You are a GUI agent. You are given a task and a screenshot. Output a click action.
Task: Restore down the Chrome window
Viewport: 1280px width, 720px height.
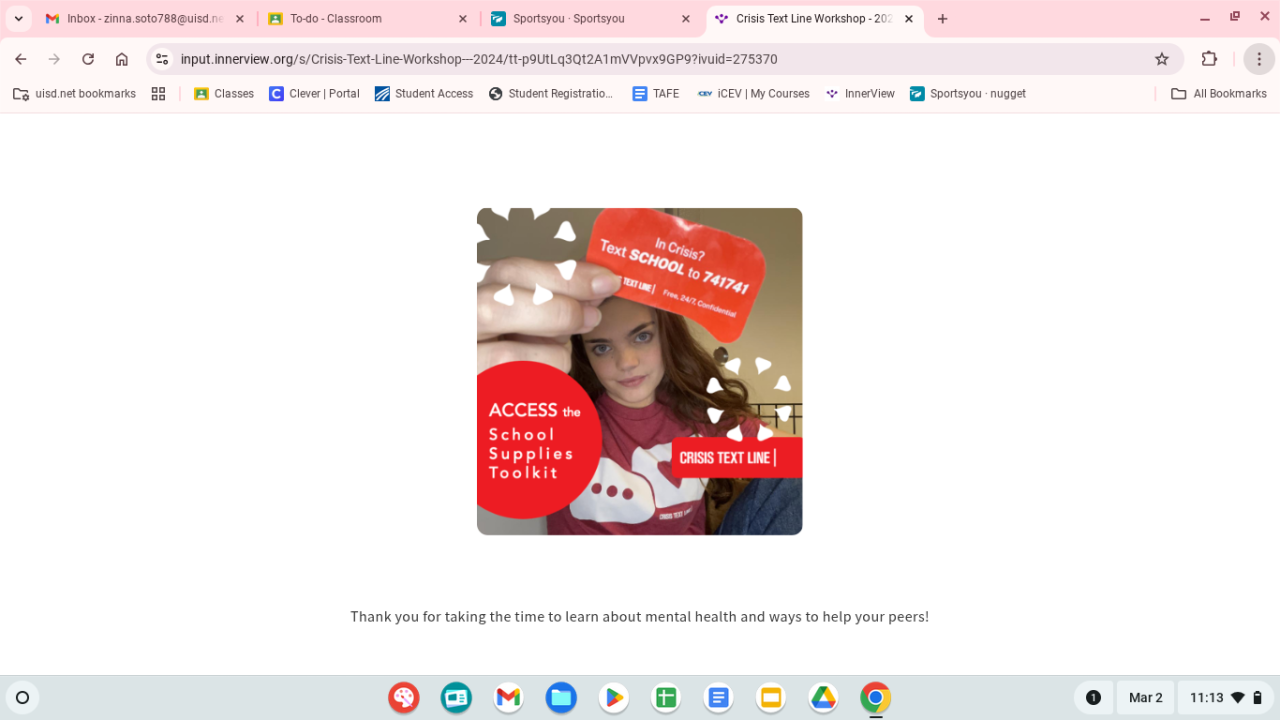pos(1235,17)
